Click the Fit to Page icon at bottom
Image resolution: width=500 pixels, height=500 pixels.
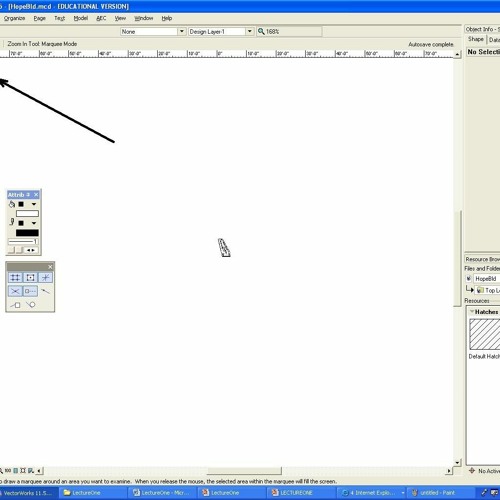[x=15, y=471]
